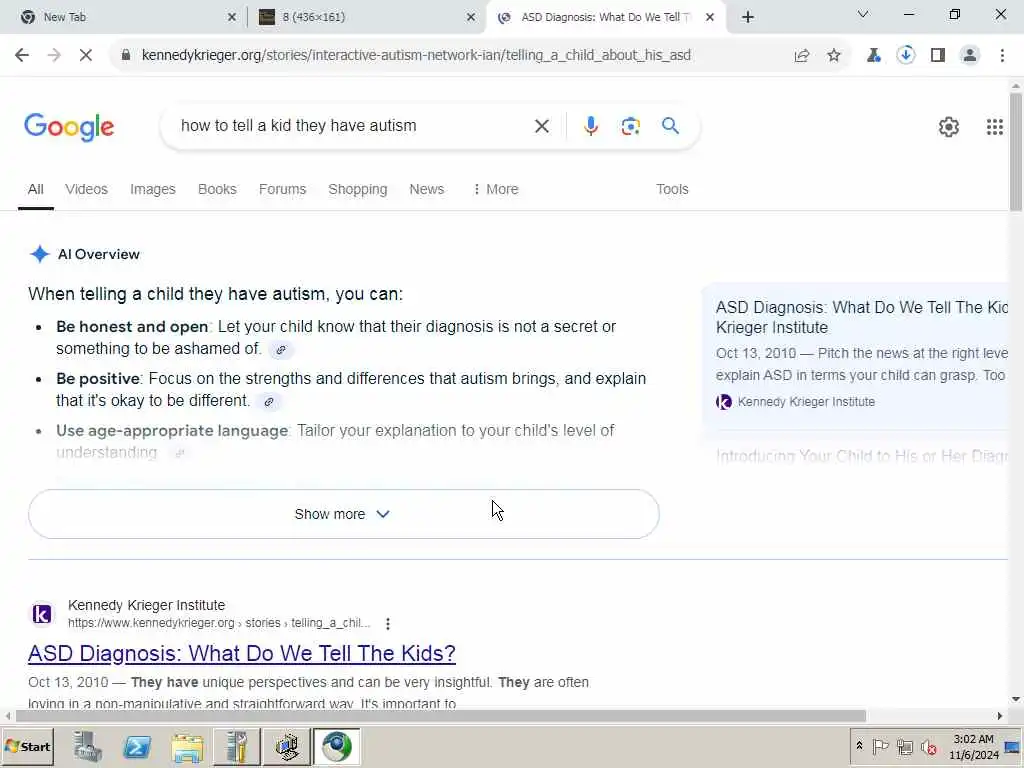Screen dimensions: 1024x768
Task: Close the ASD Diagnosis tab
Action: point(710,18)
